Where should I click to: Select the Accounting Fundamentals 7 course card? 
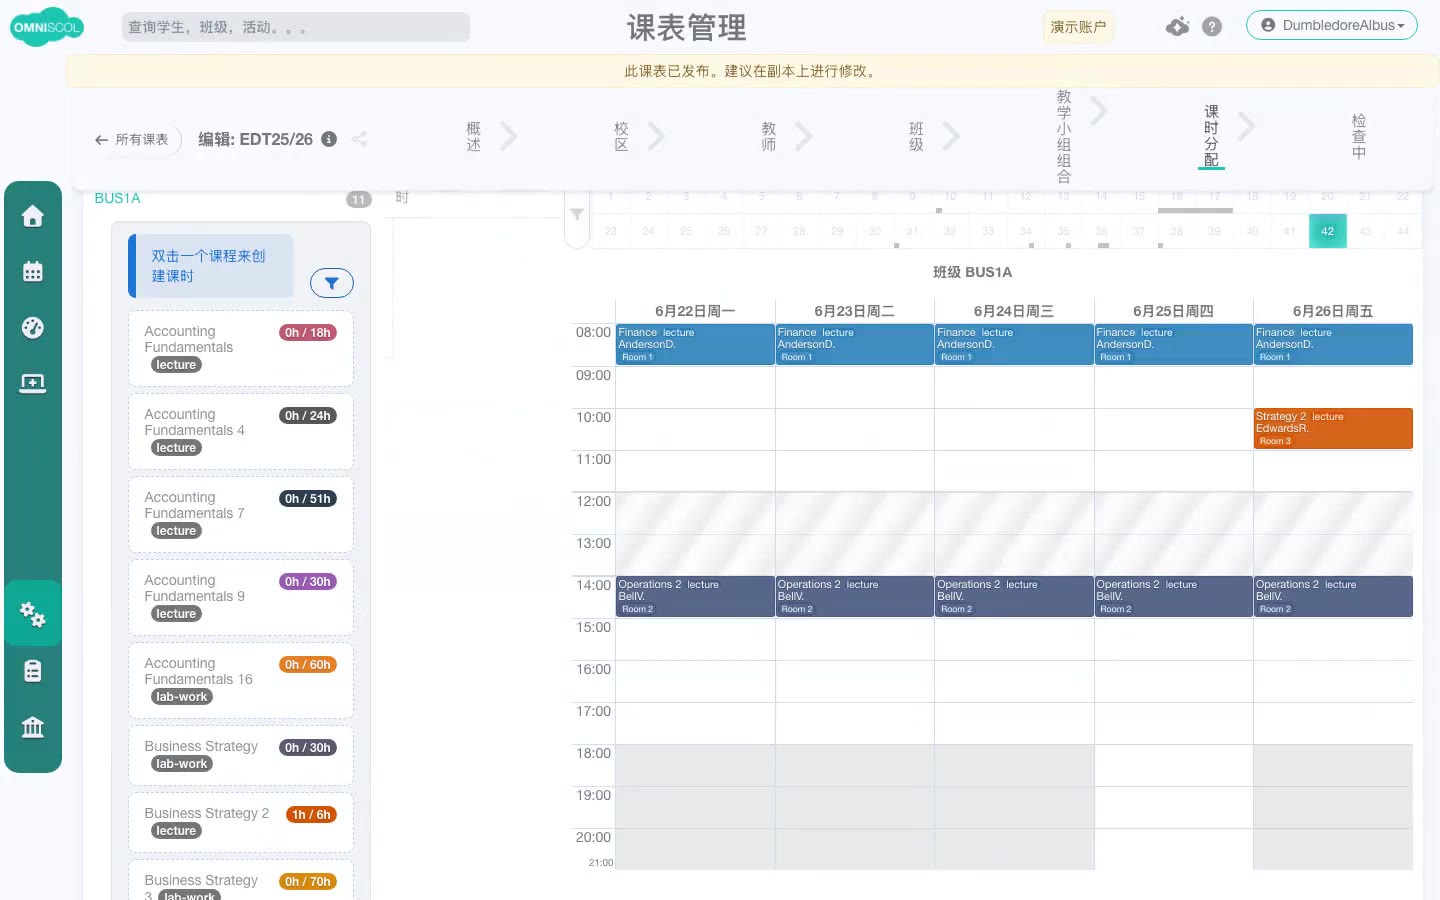click(x=241, y=514)
